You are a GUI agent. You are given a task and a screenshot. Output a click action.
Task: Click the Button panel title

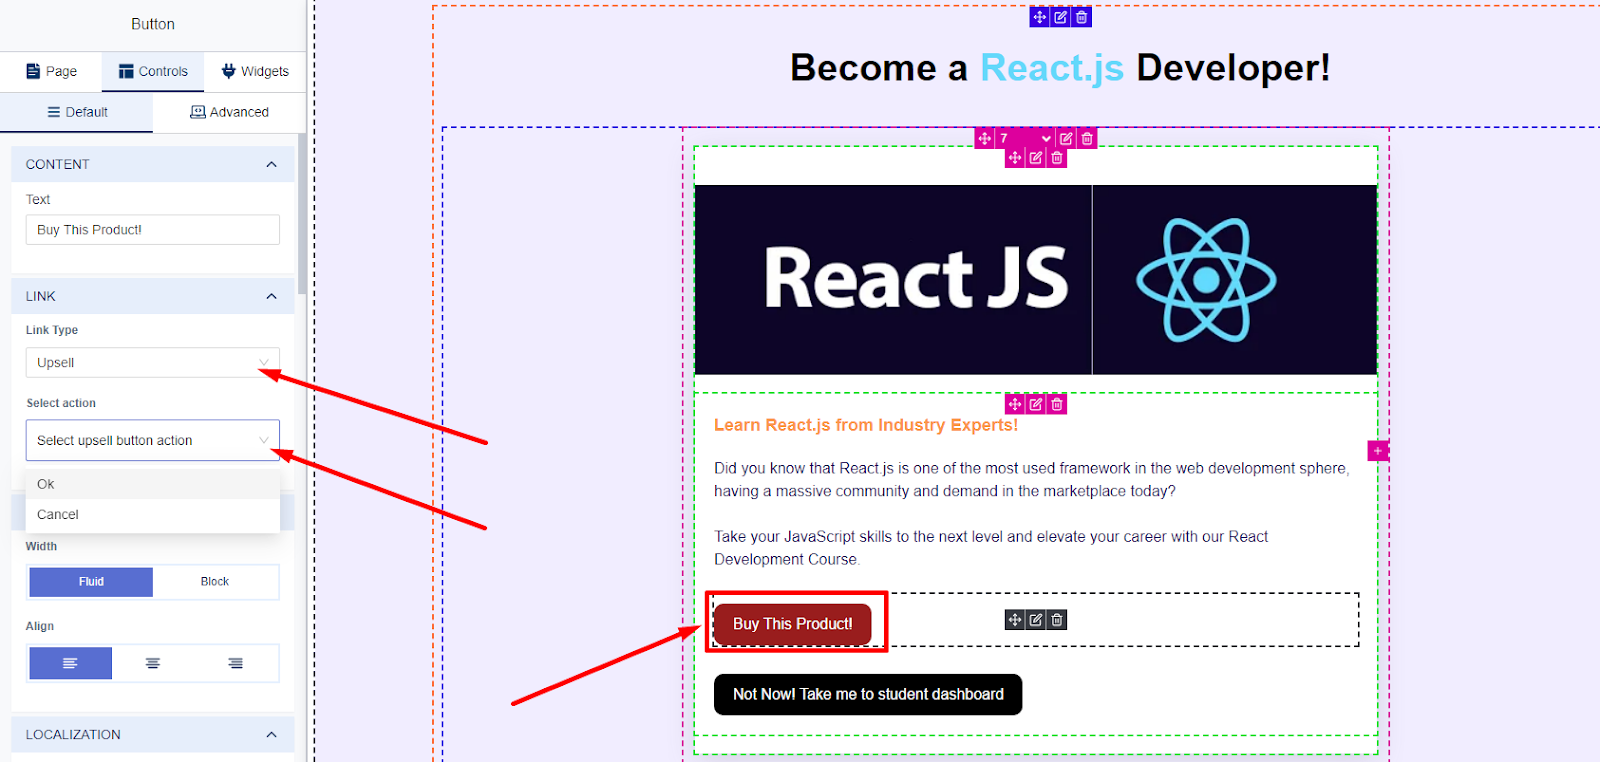pyautogui.click(x=153, y=24)
